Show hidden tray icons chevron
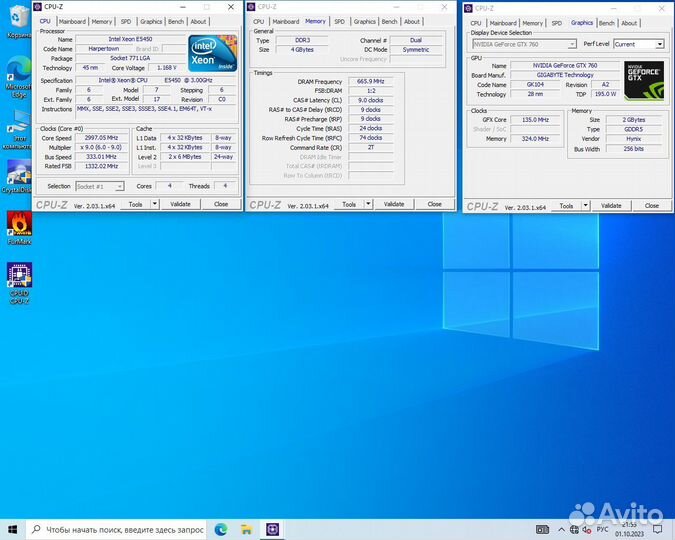Image resolution: width=675 pixels, height=540 pixels. [x=561, y=529]
